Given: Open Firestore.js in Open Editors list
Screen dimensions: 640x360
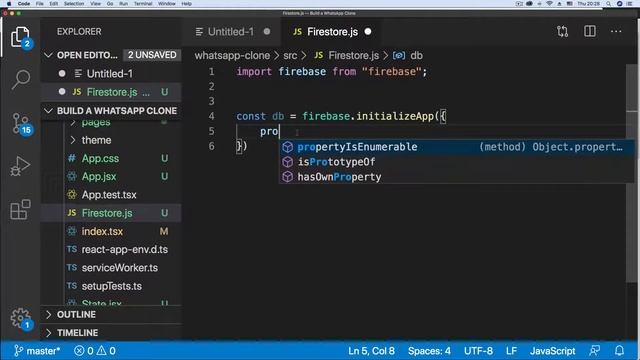Looking at the screenshot, I should coord(111,92).
